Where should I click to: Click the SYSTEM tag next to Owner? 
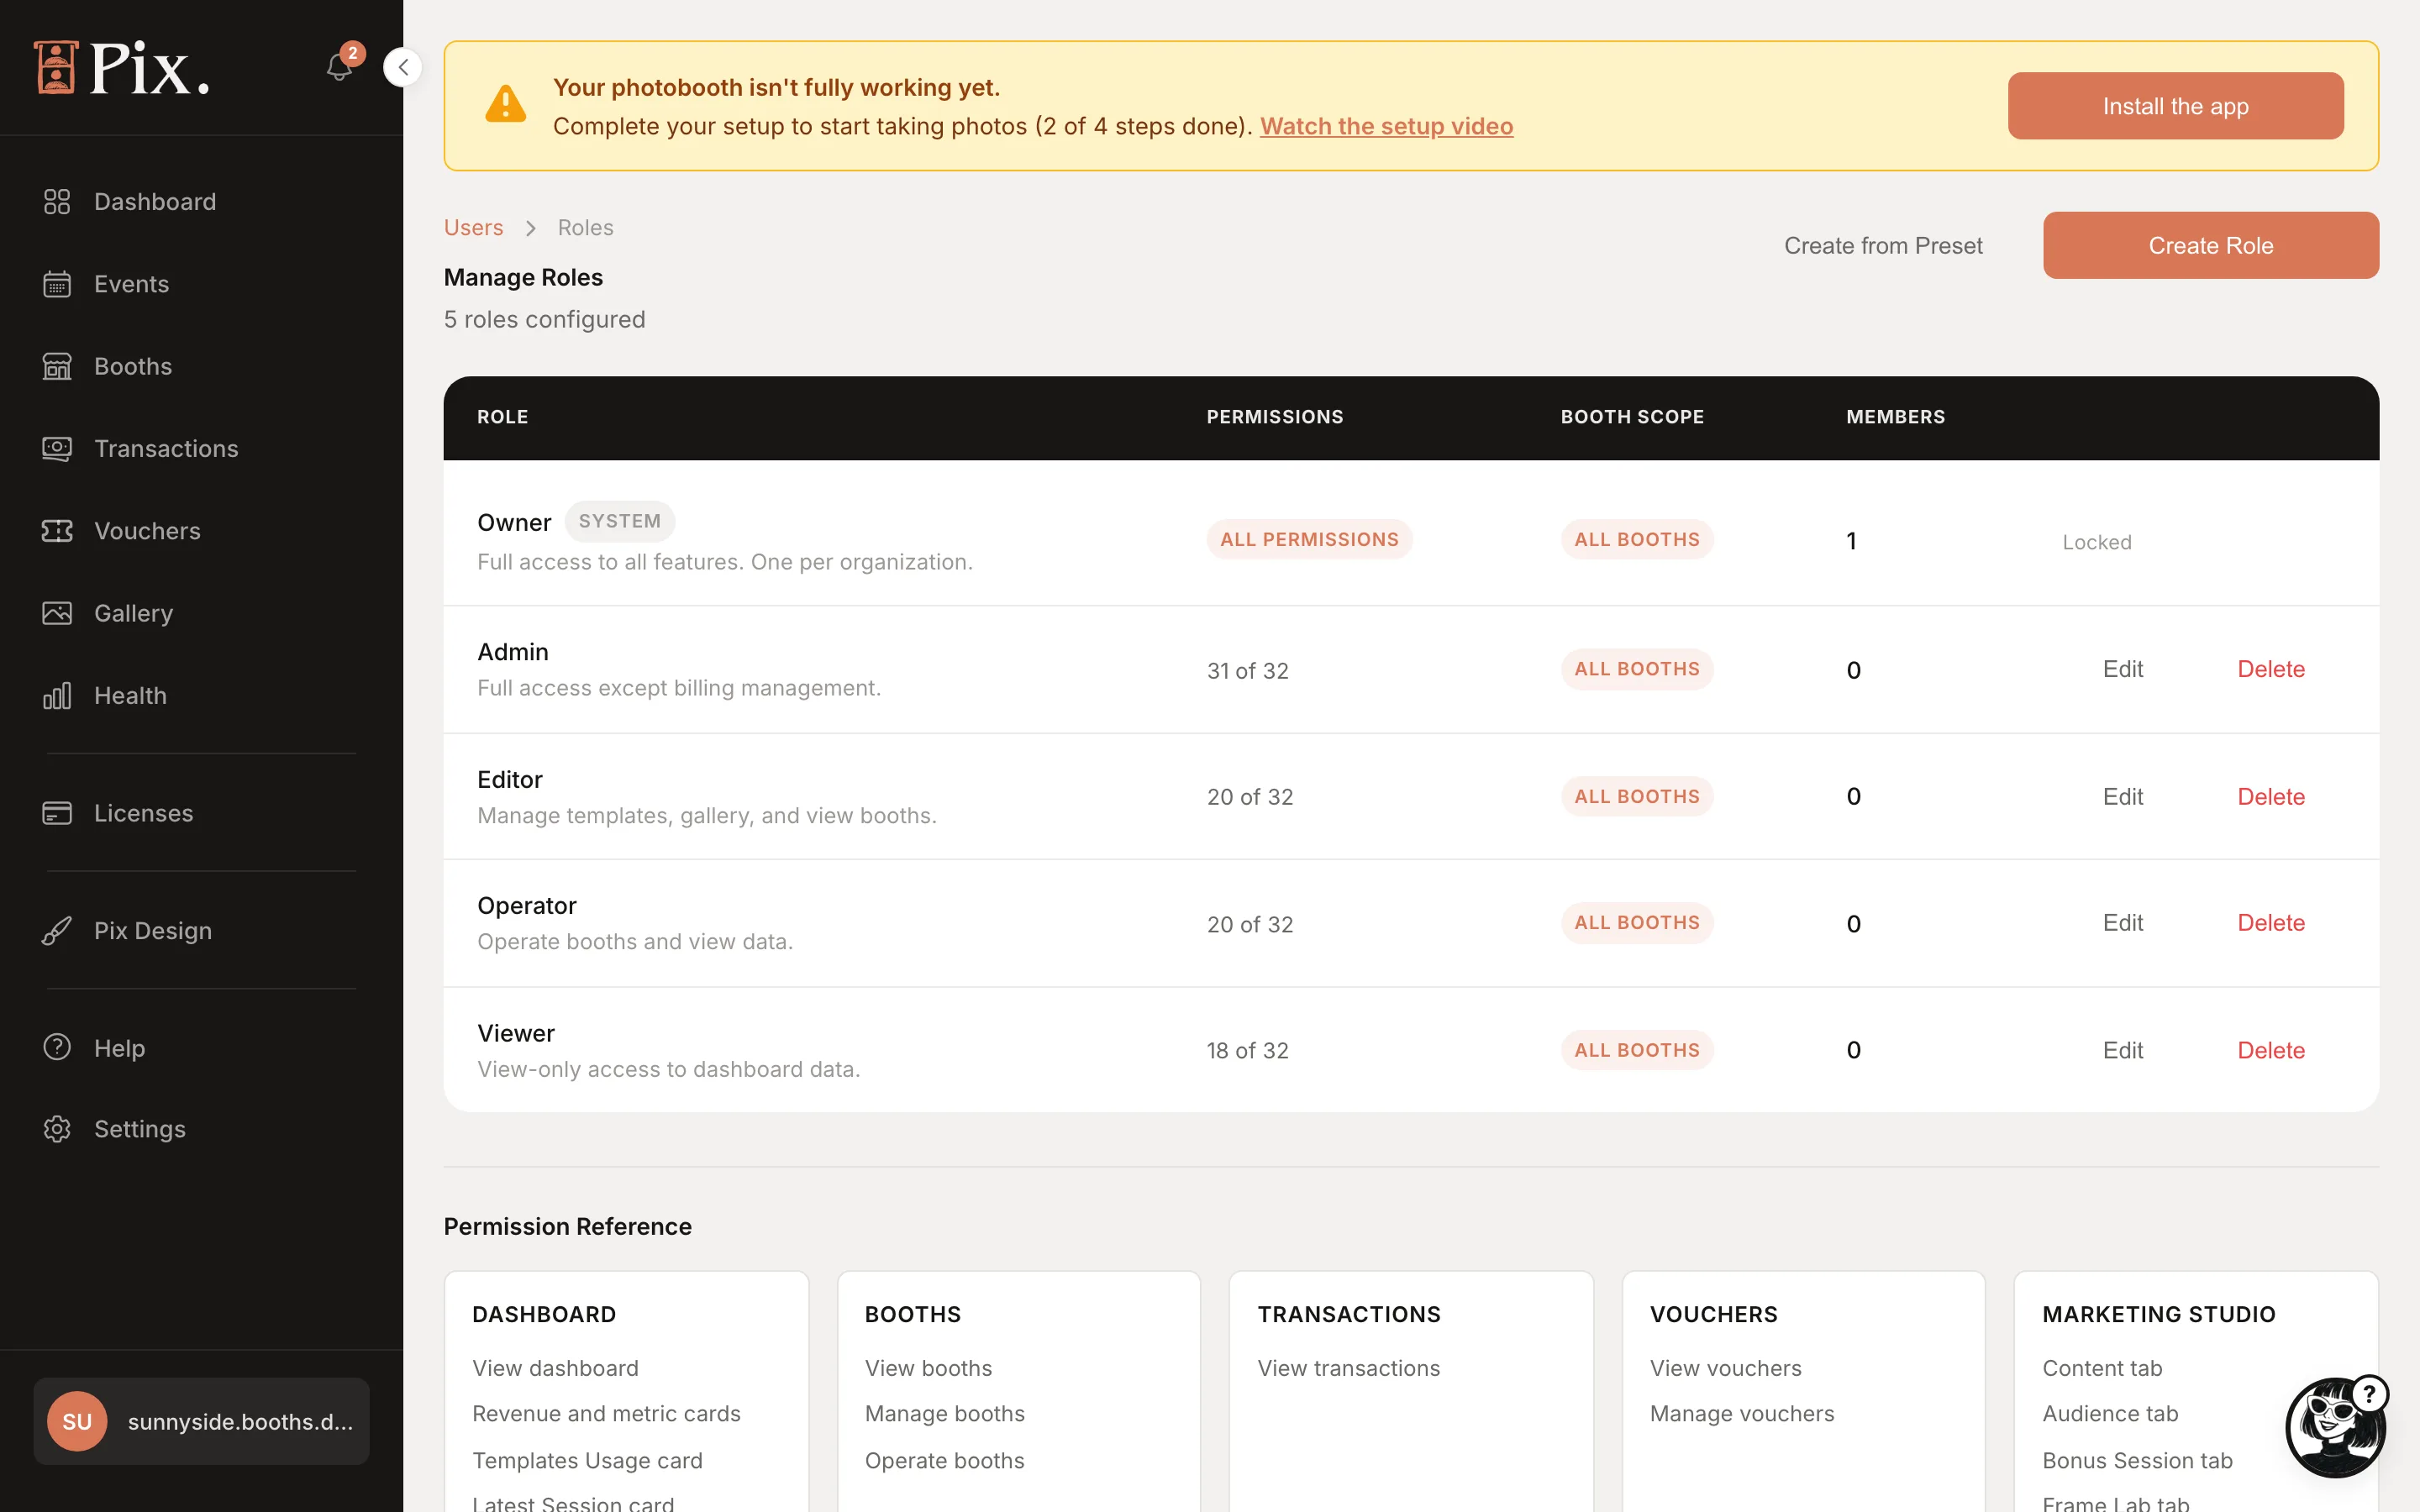[619, 521]
